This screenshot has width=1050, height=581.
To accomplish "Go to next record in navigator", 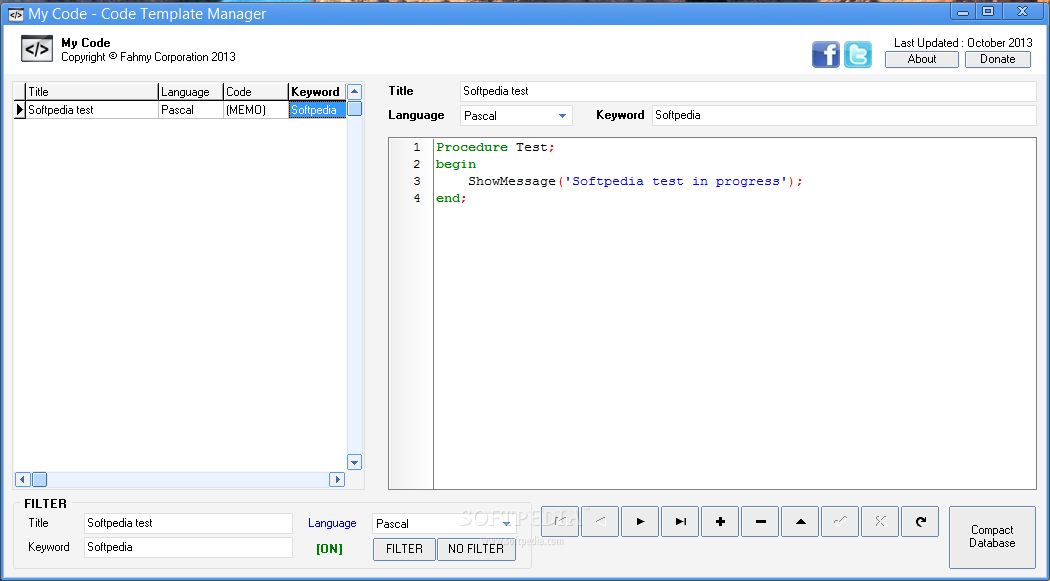I will 640,521.
